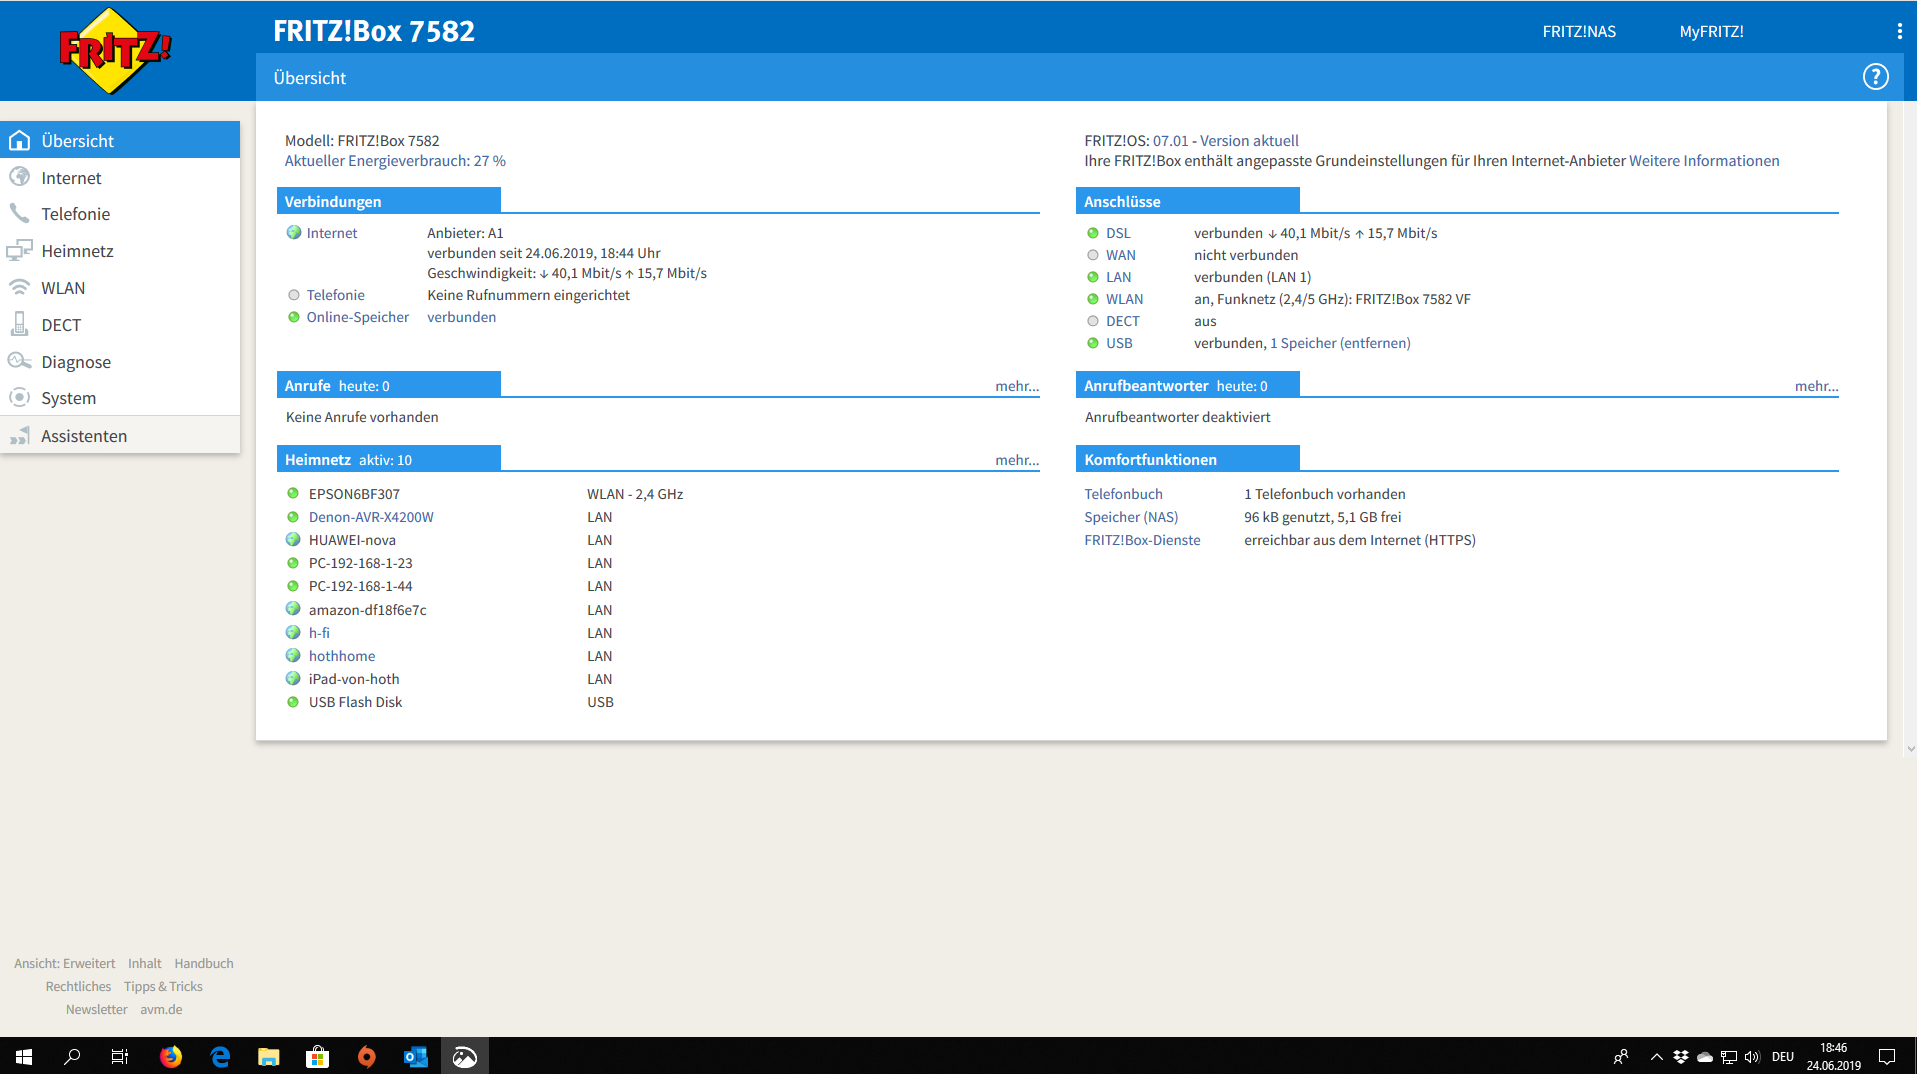Open the hothhome device link
This screenshot has height=1074, width=1917.
pyautogui.click(x=342, y=656)
